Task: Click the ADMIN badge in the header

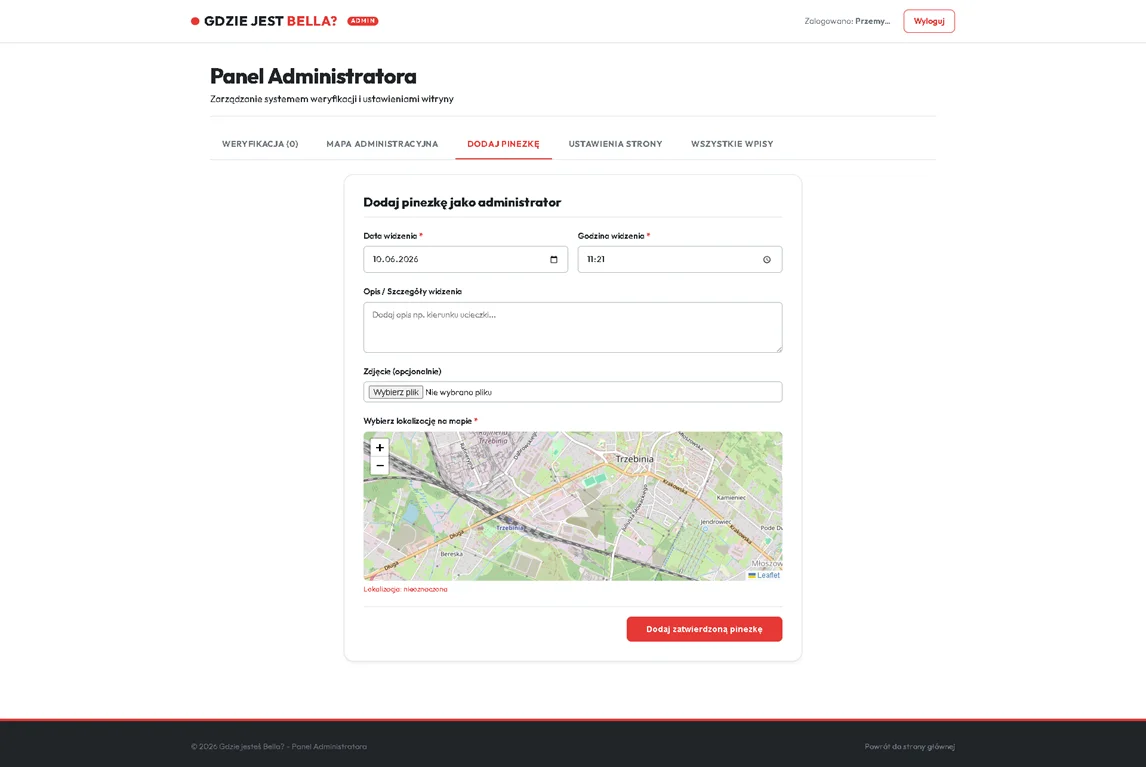Action: pyautogui.click(x=363, y=21)
